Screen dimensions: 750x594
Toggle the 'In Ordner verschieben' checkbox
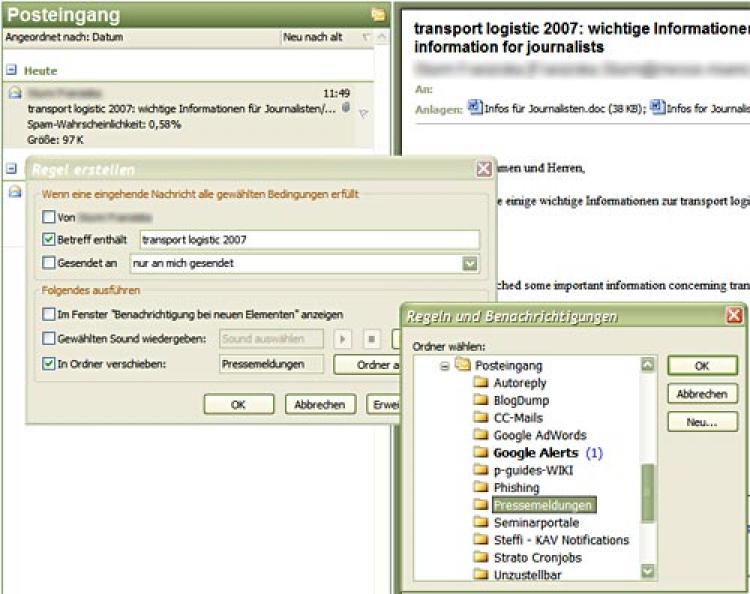click(49, 364)
